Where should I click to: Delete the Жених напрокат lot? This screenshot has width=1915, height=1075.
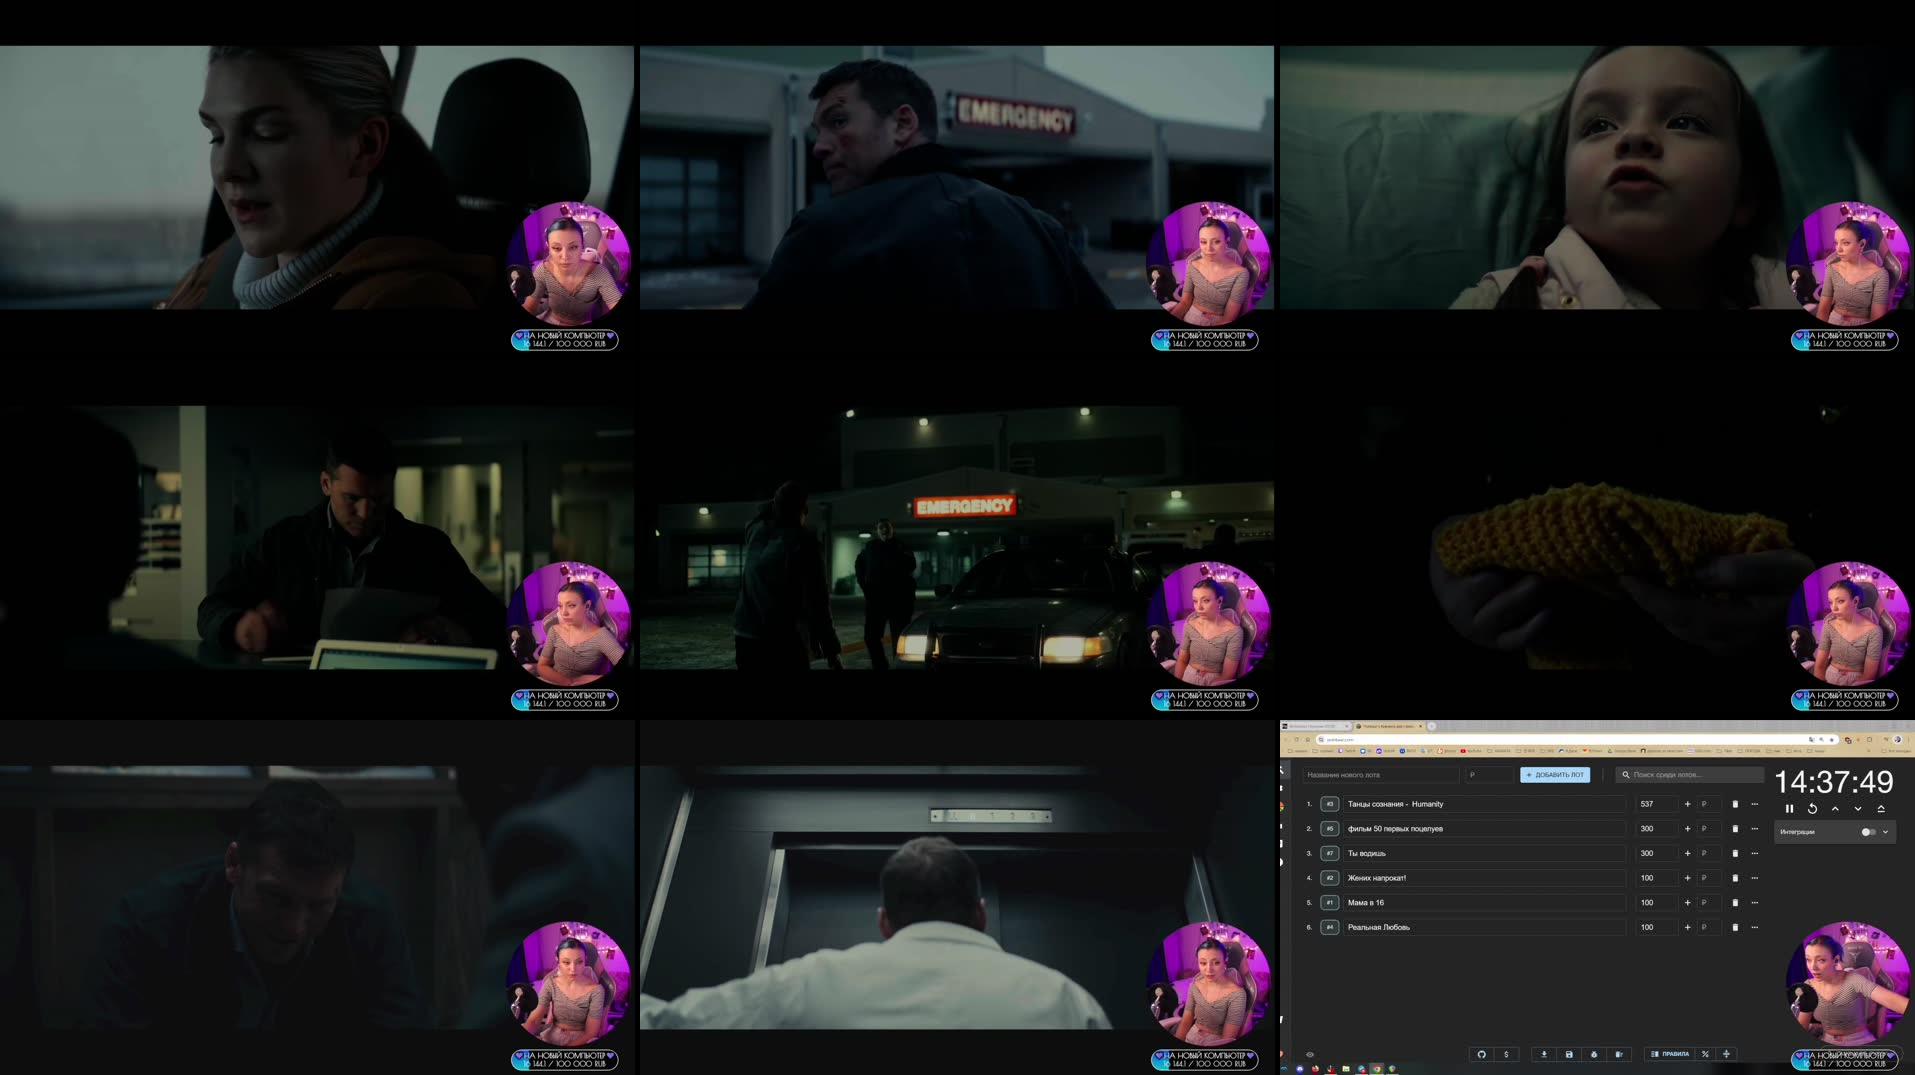pyautogui.click(x=1735, y=878)
